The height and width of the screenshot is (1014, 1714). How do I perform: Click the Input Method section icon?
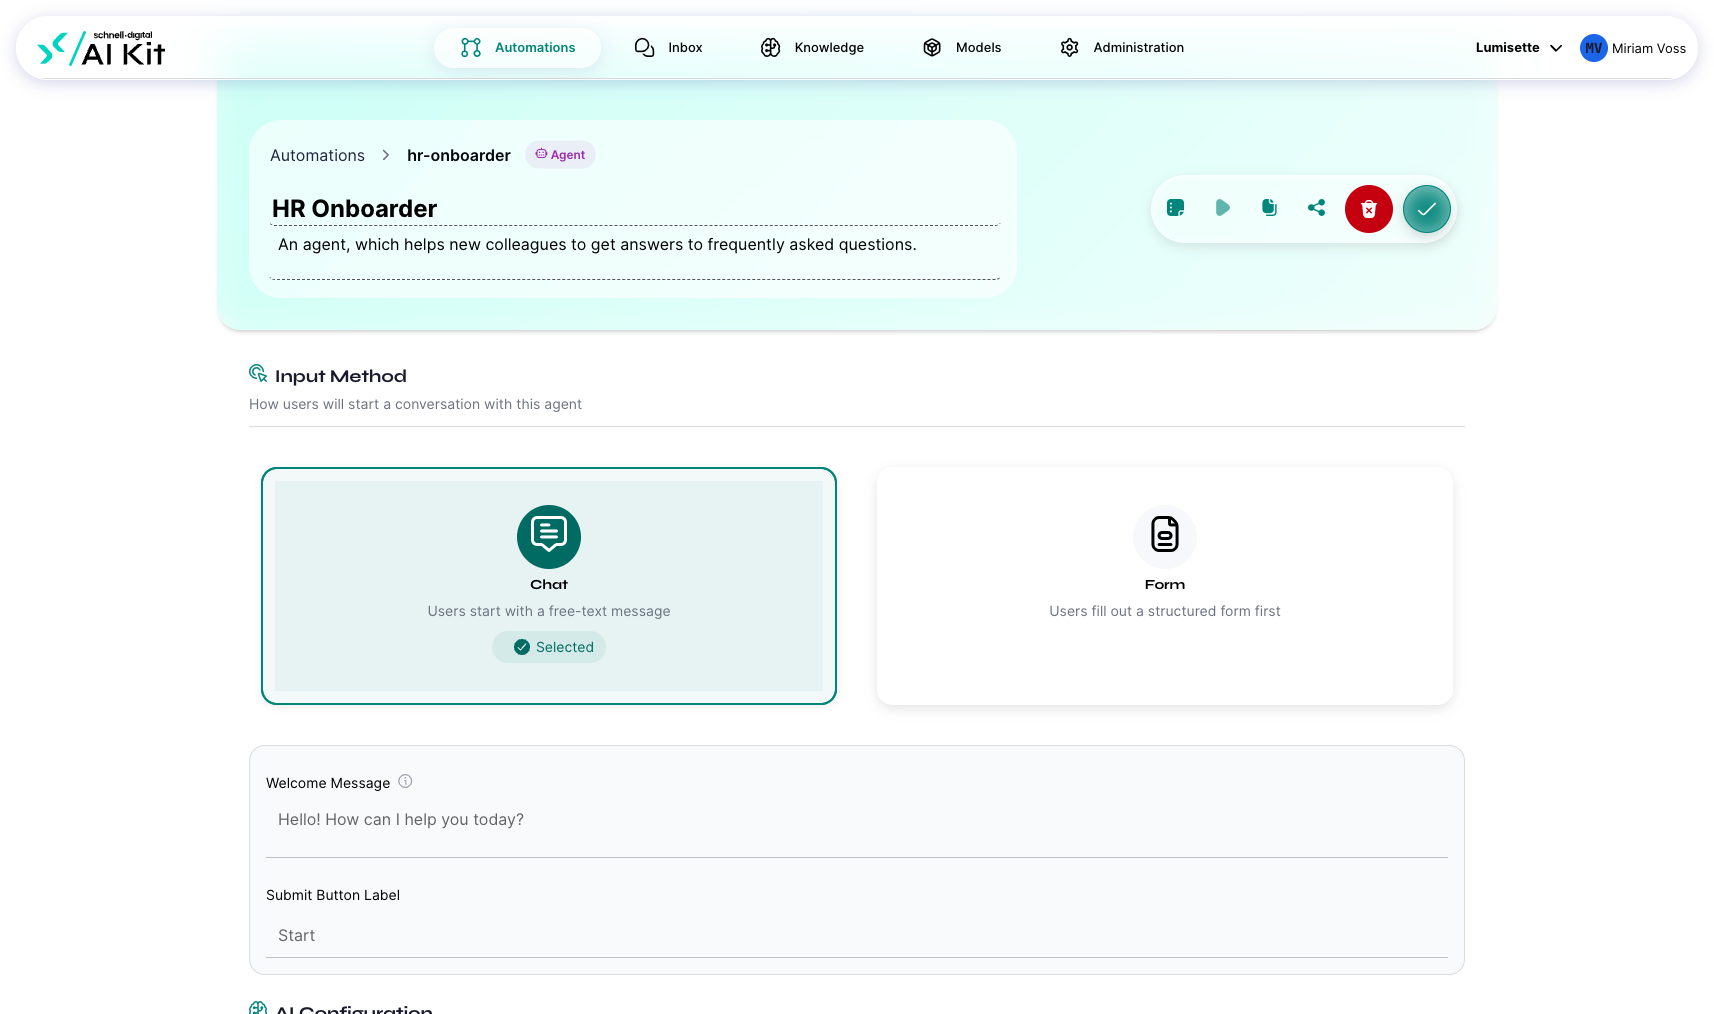258,374
